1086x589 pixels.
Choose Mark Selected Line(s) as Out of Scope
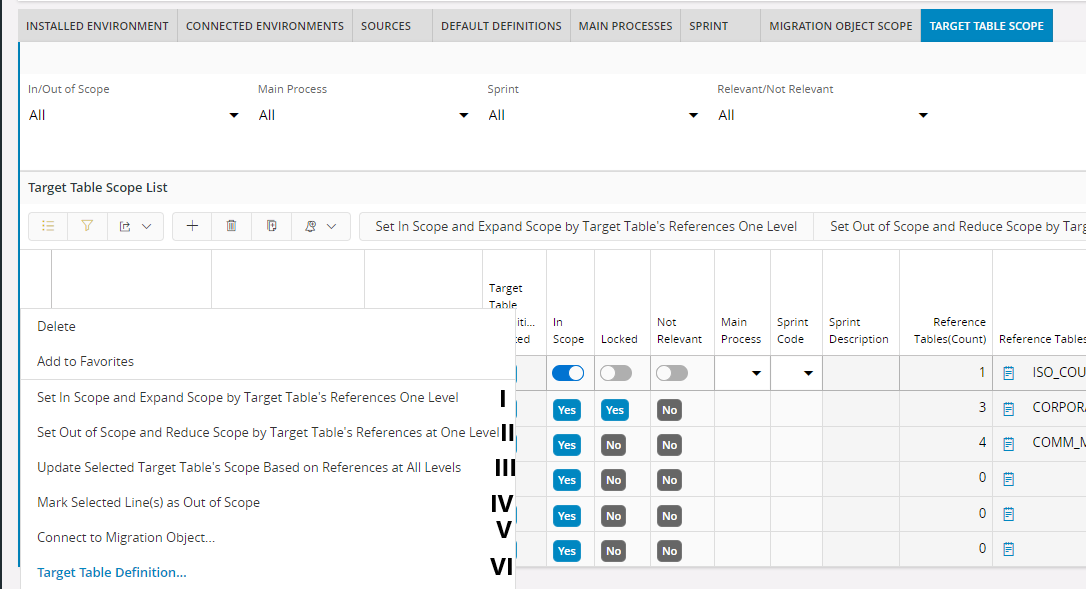148,502
